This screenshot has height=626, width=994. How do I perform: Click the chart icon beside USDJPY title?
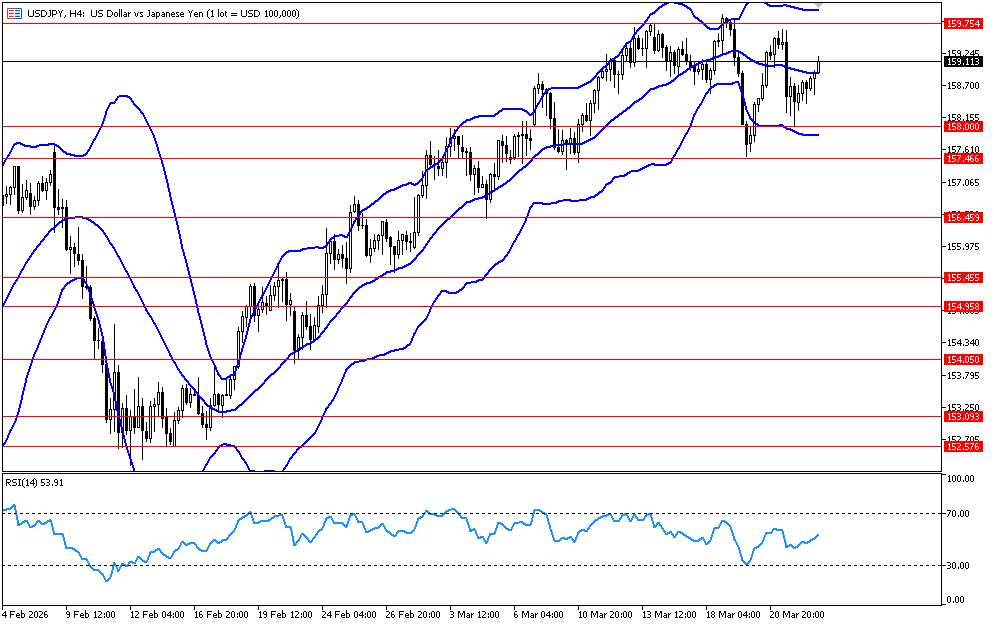(x=12, y=13)
